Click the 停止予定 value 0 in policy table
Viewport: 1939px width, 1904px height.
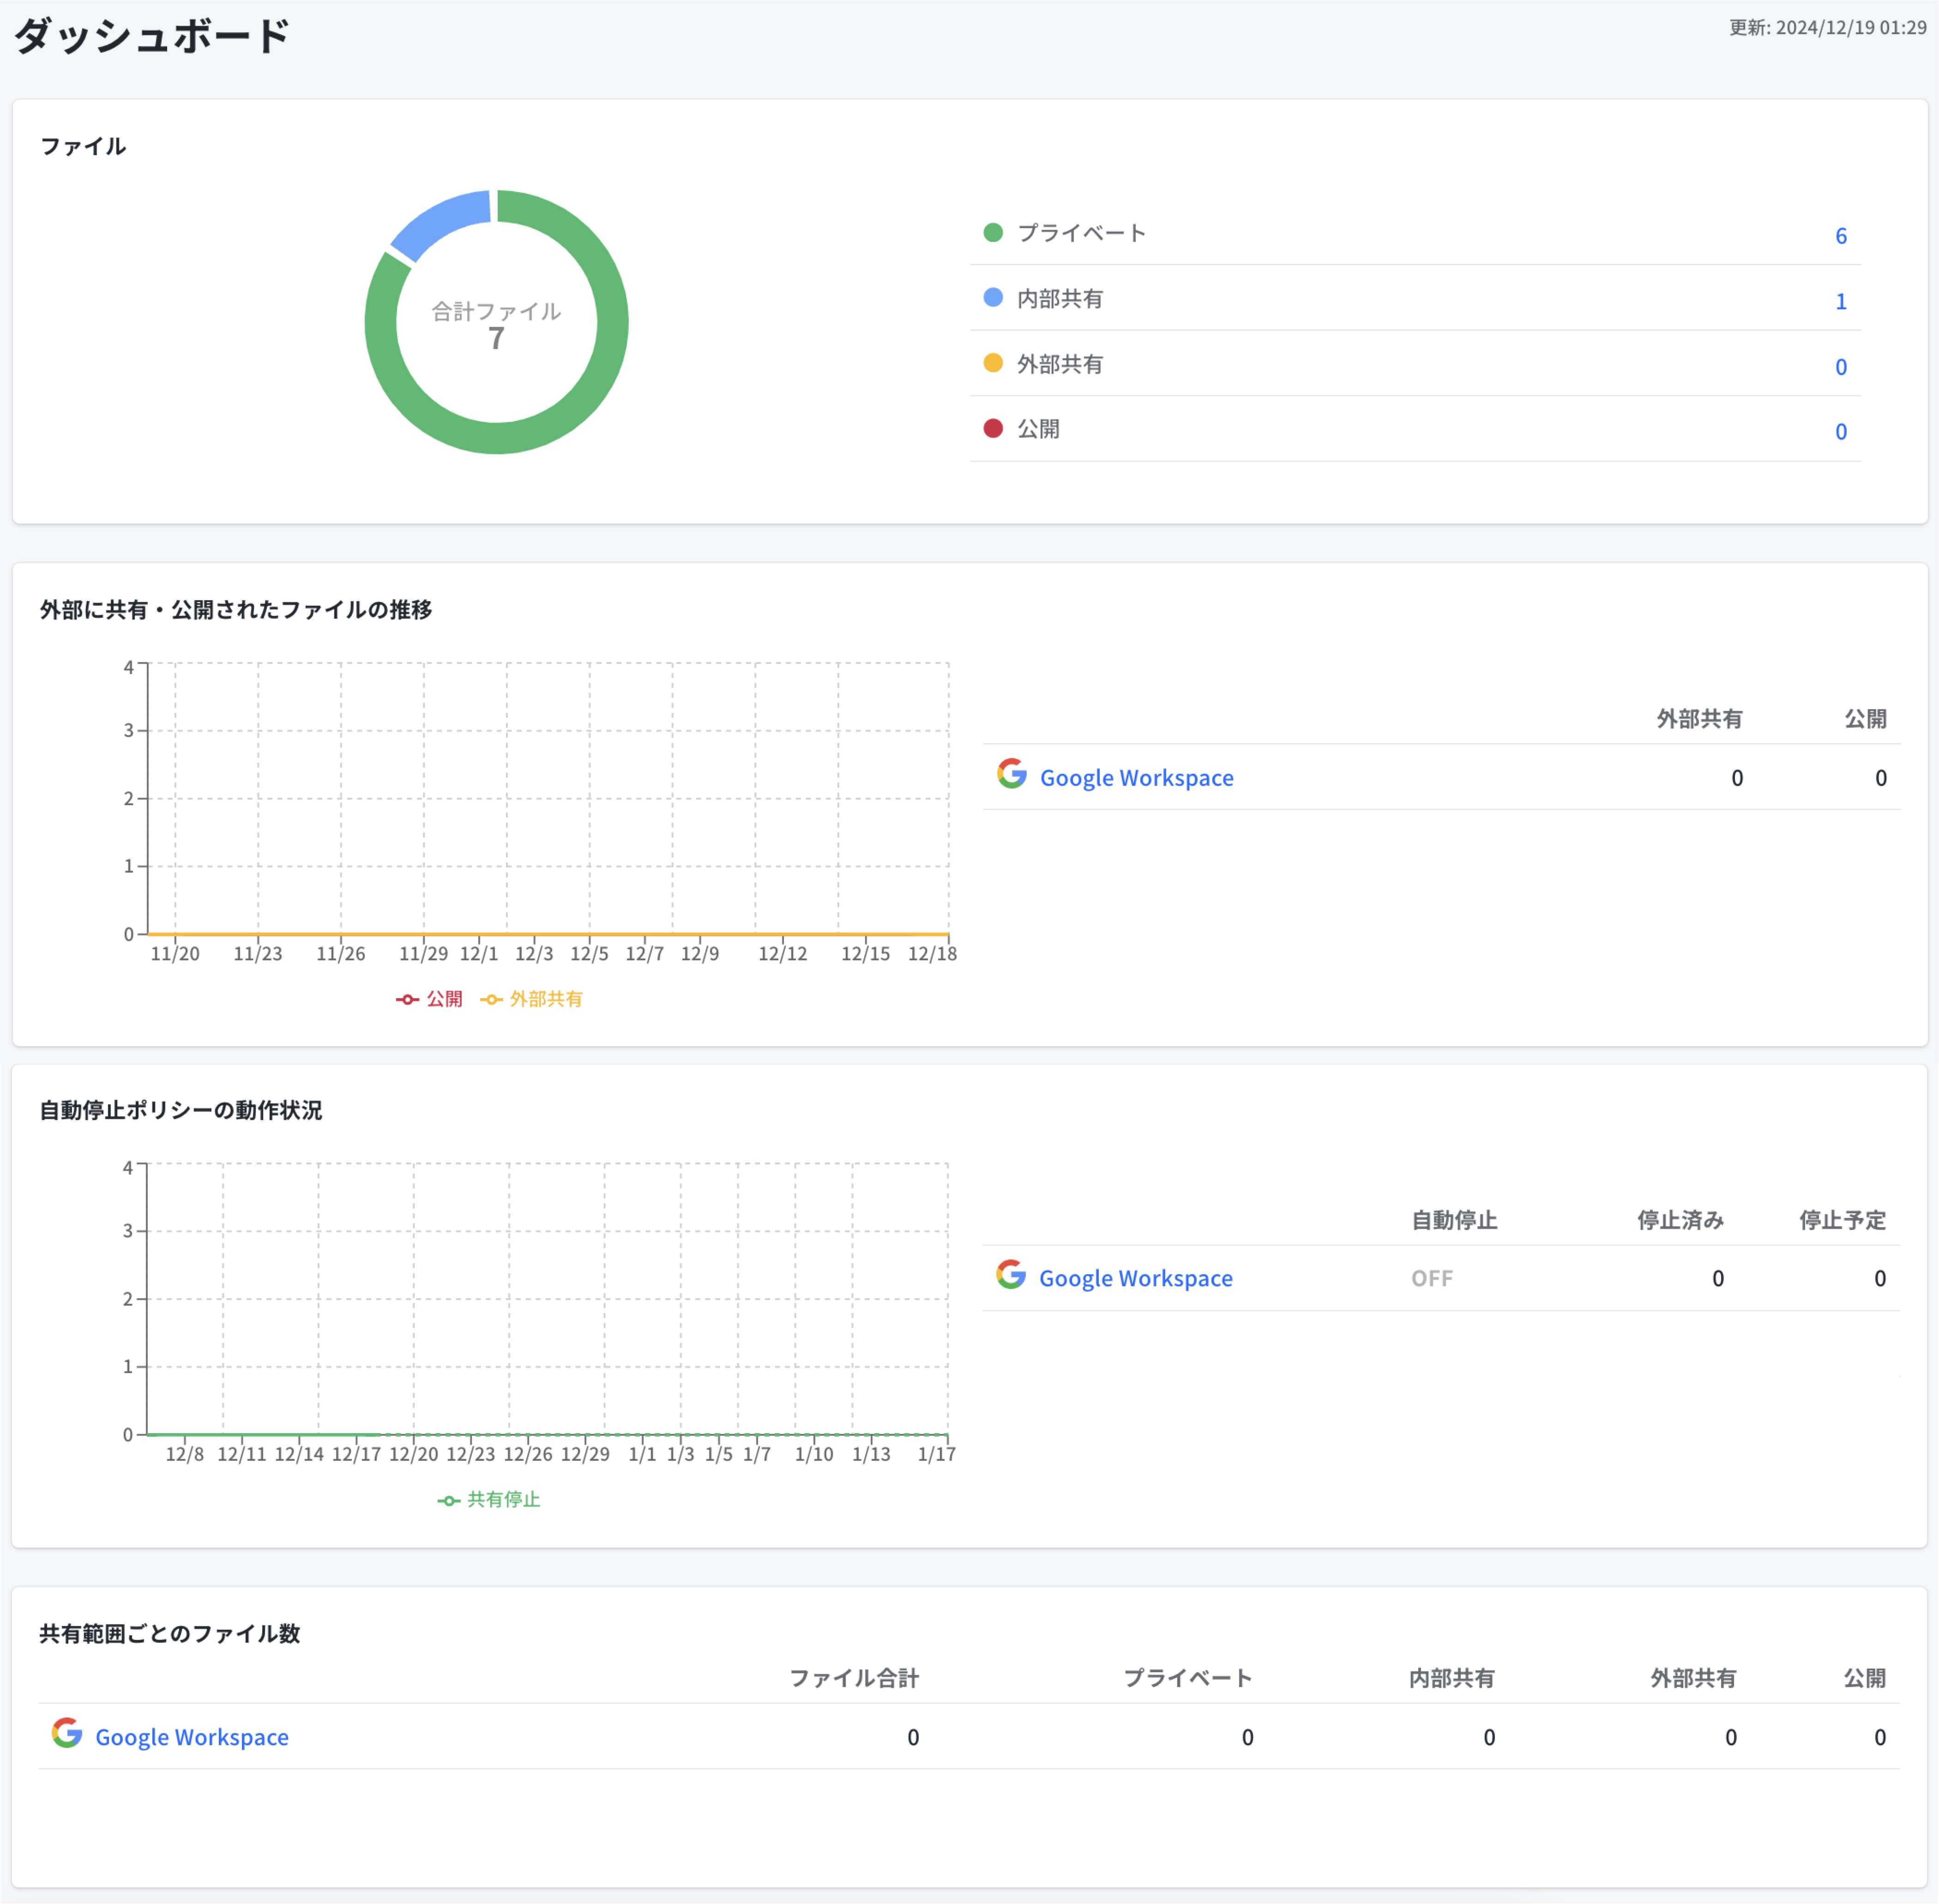tap(1879, 1278)
